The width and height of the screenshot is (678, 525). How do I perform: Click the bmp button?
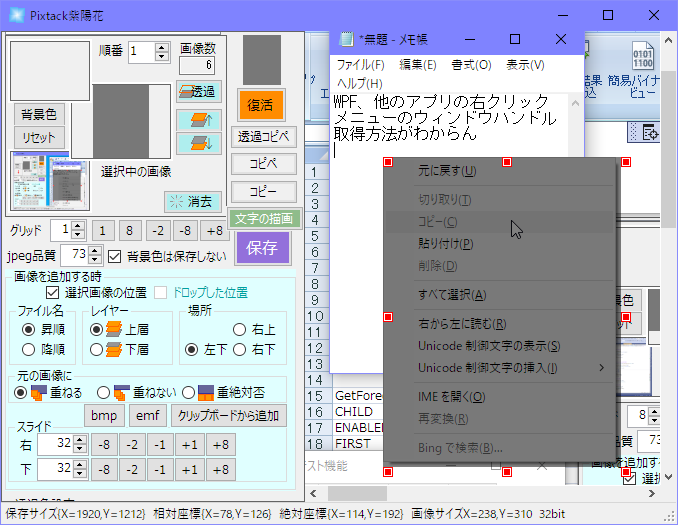pyautogui.click(x=104, y=416)
